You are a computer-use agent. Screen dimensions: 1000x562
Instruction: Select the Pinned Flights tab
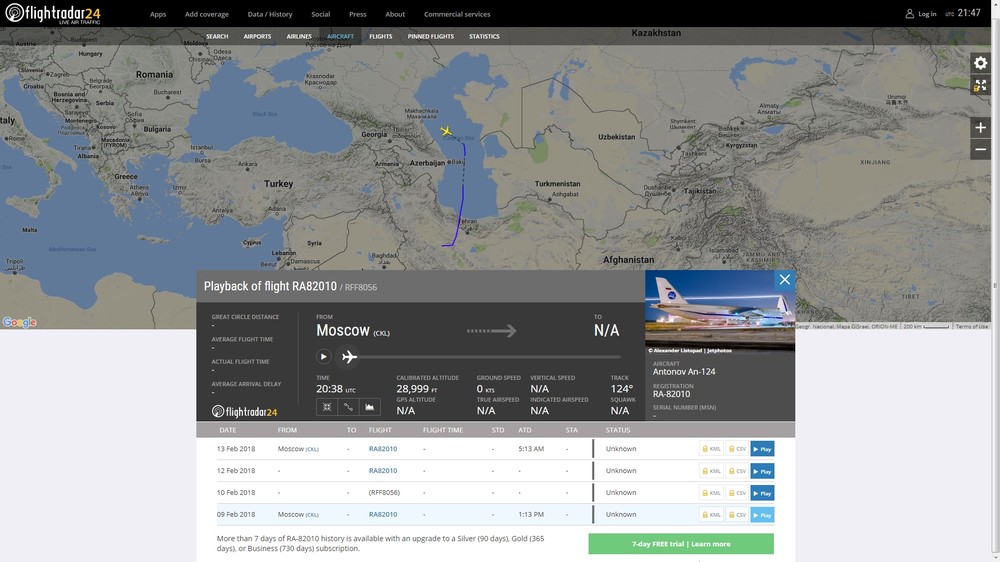click(x=430, y=36)
